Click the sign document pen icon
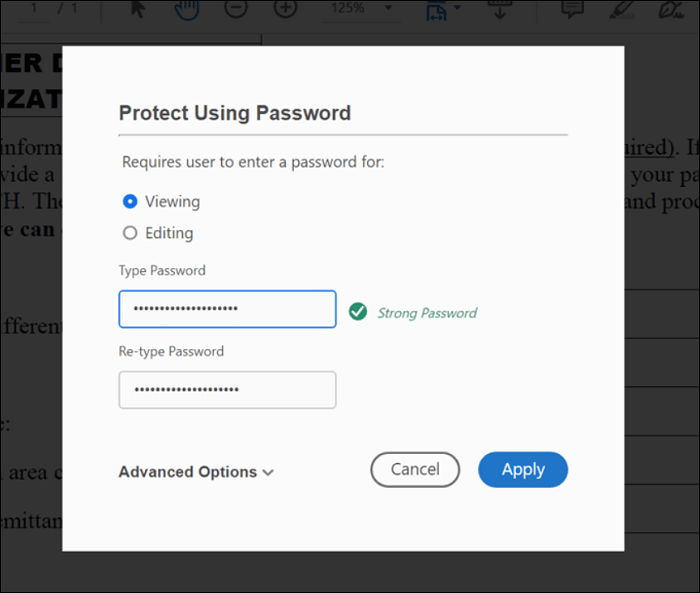This screenshot has width=700, height=593. click(671, 8)
